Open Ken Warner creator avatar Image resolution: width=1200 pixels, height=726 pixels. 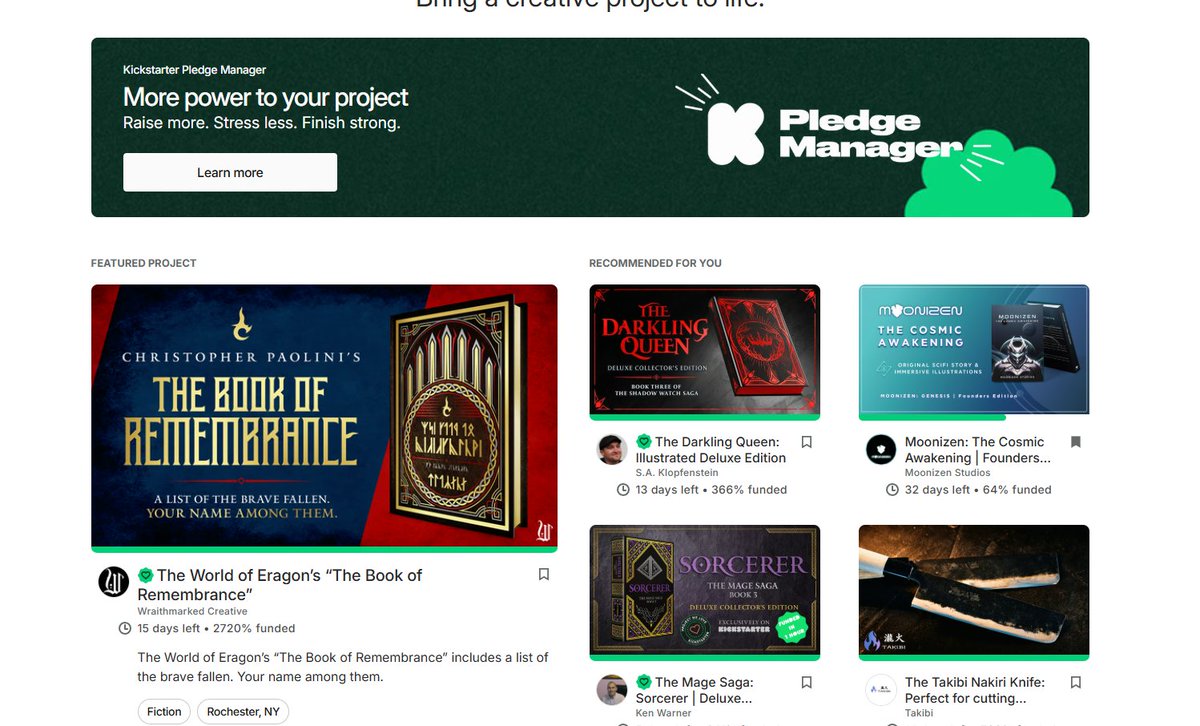click(x=612, y=691)
